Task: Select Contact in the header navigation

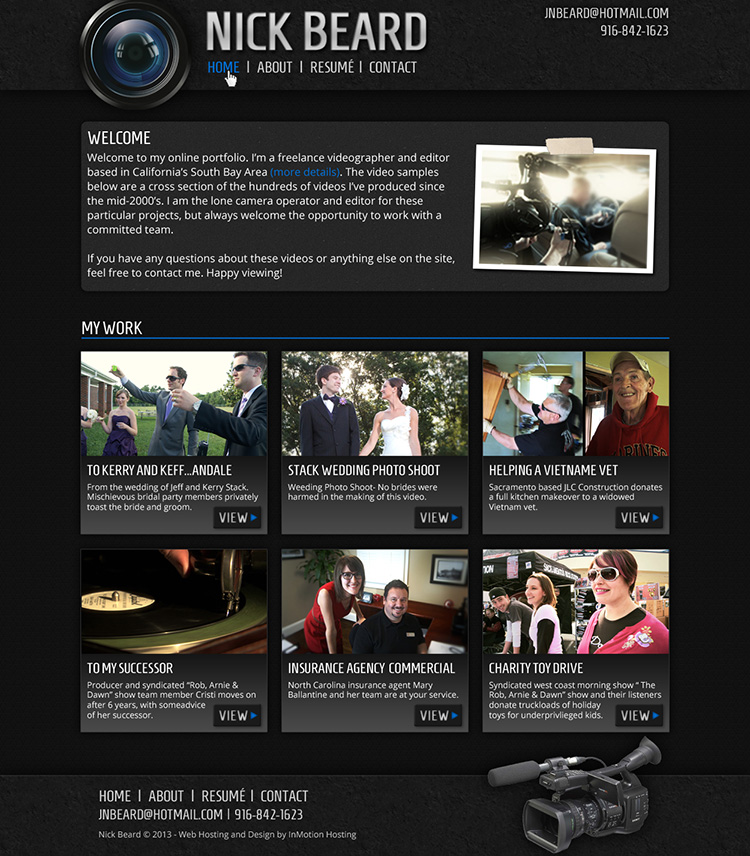Action: click(393, 67)
